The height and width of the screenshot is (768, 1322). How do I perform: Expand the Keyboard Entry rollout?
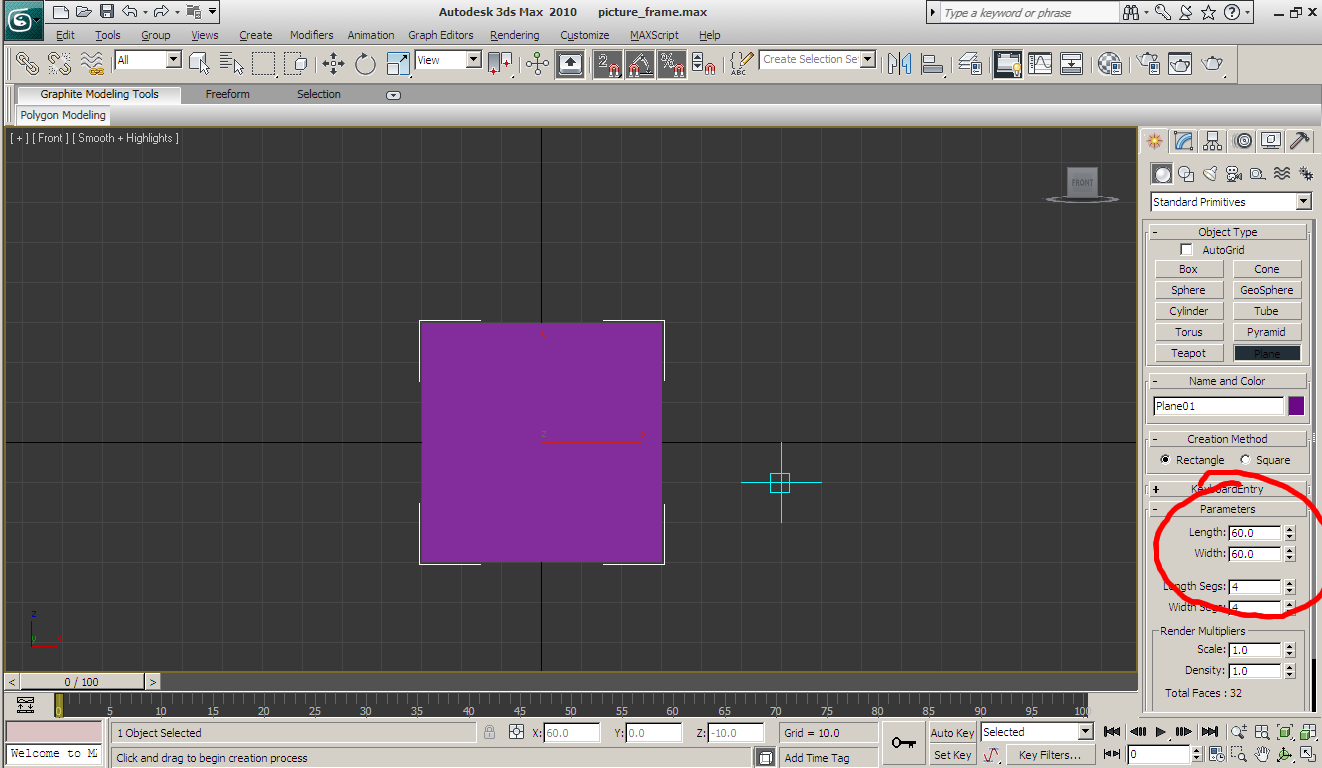point(1227,489)
